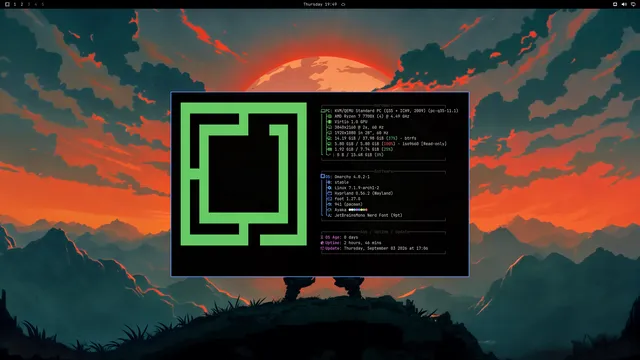Viewport: 640px width, 360px height.
Task: Click the text 'foot 1.27.0'
Action: click(x=347, y=199)
